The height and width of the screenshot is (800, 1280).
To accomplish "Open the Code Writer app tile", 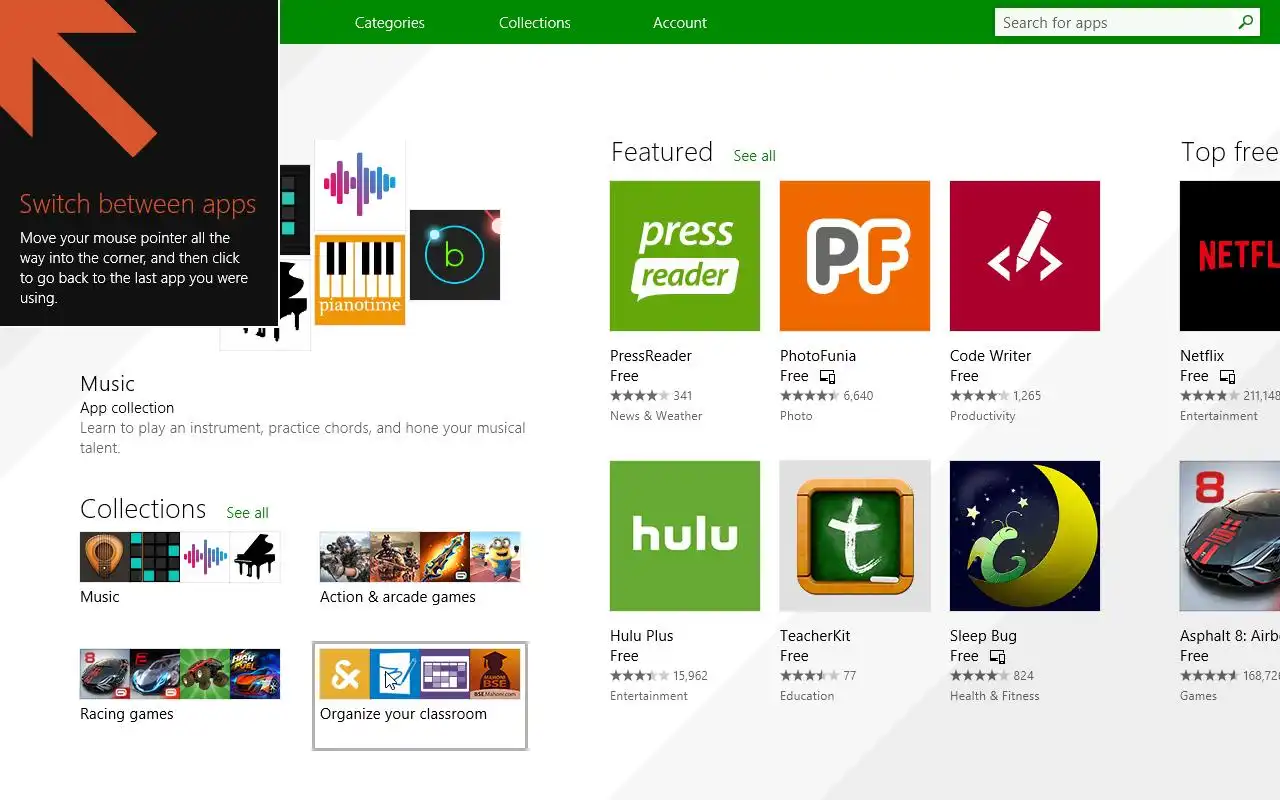I will (1025, 256).
